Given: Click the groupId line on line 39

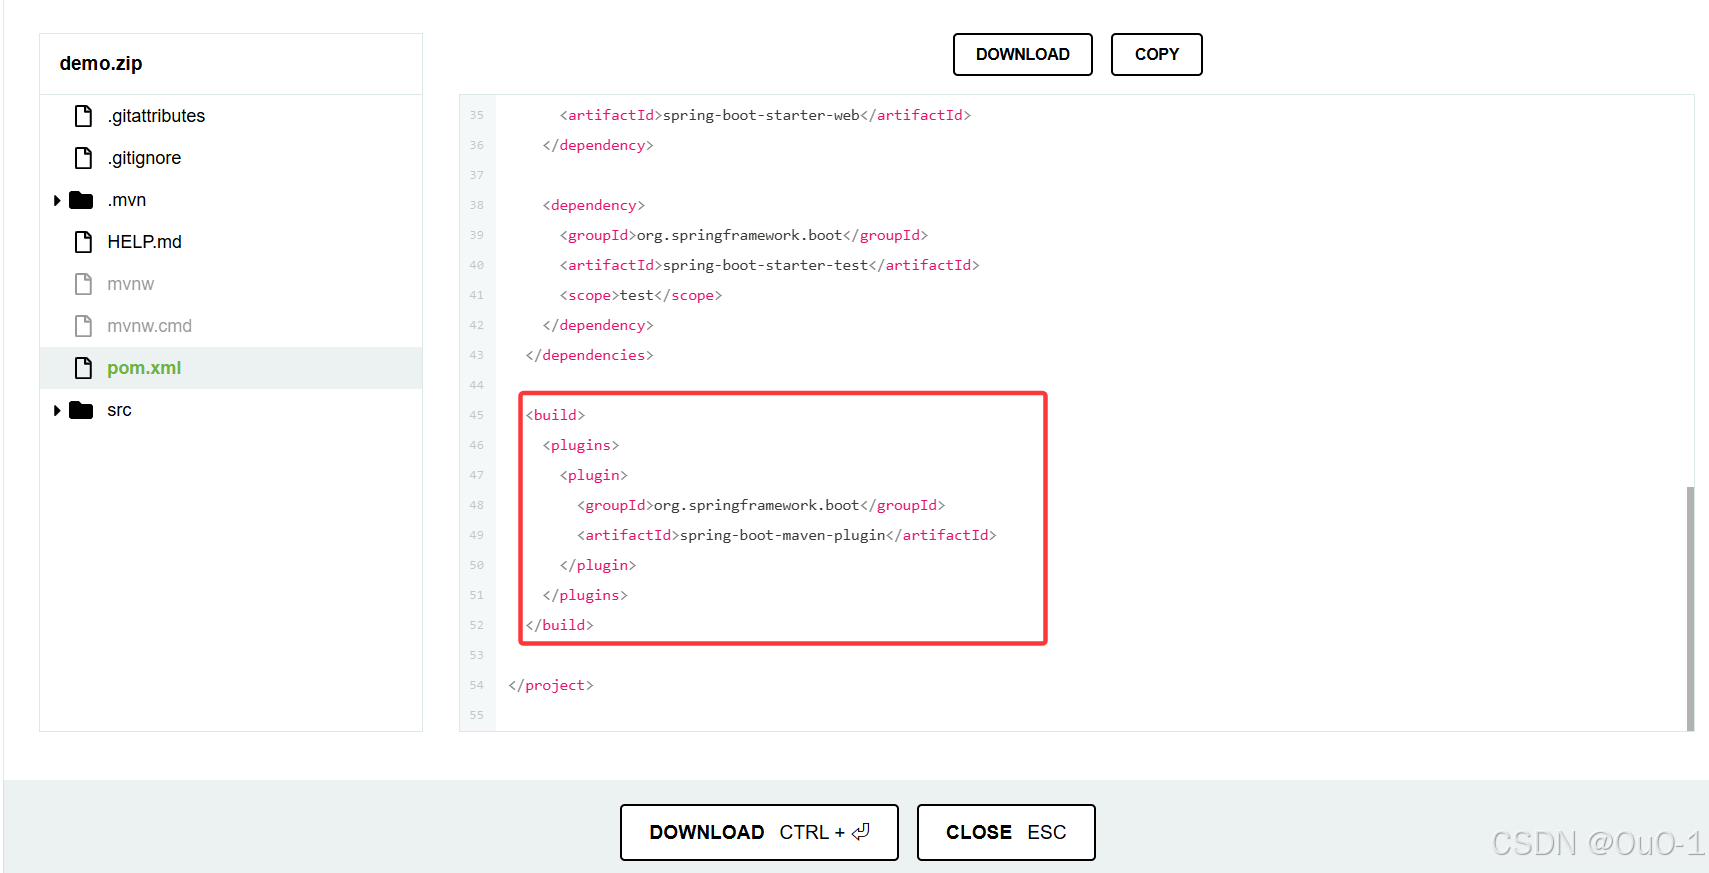Looking at the screenshot, I should tap(744, 235).
